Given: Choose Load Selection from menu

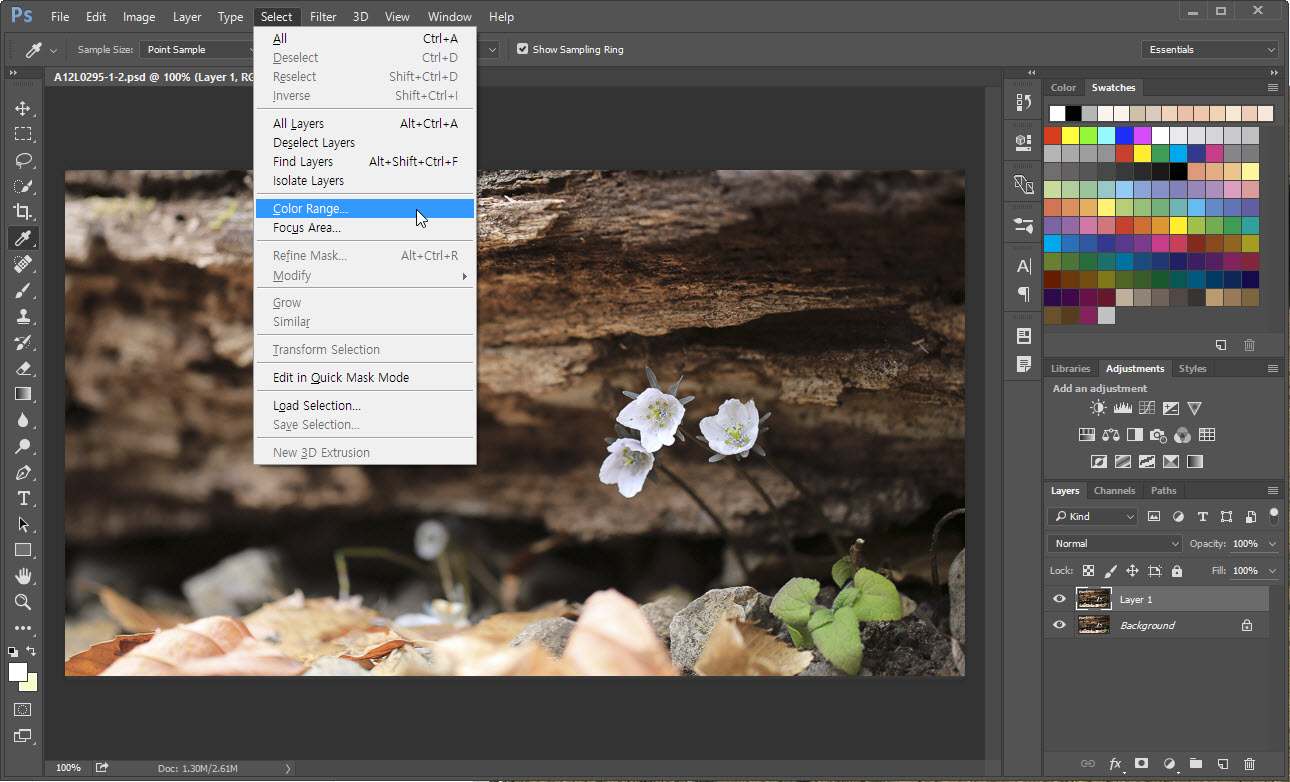Looking at the screenshot, I should tap(366, 406).
